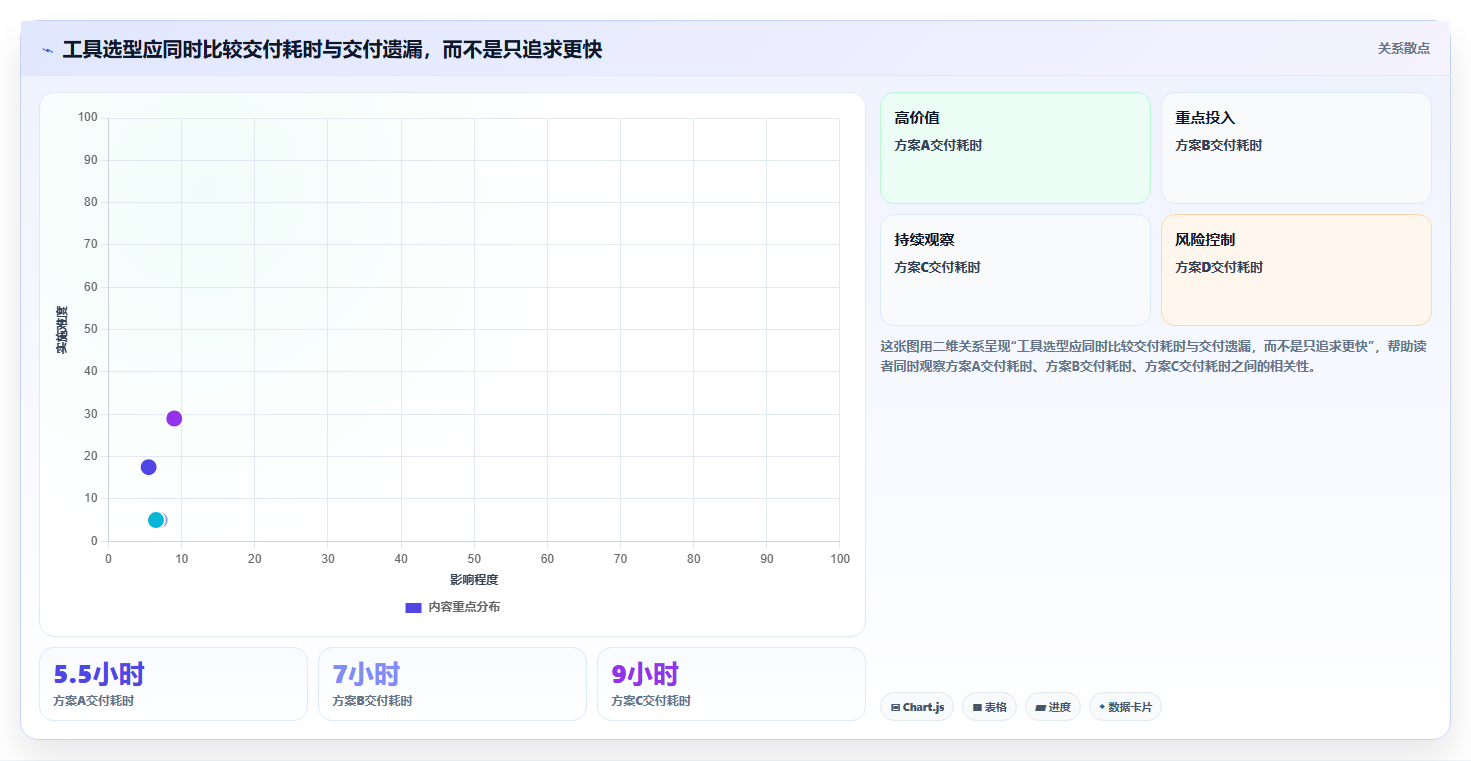
Task: Click the 9小时 stat card
Action: click(x=731, y=684)
